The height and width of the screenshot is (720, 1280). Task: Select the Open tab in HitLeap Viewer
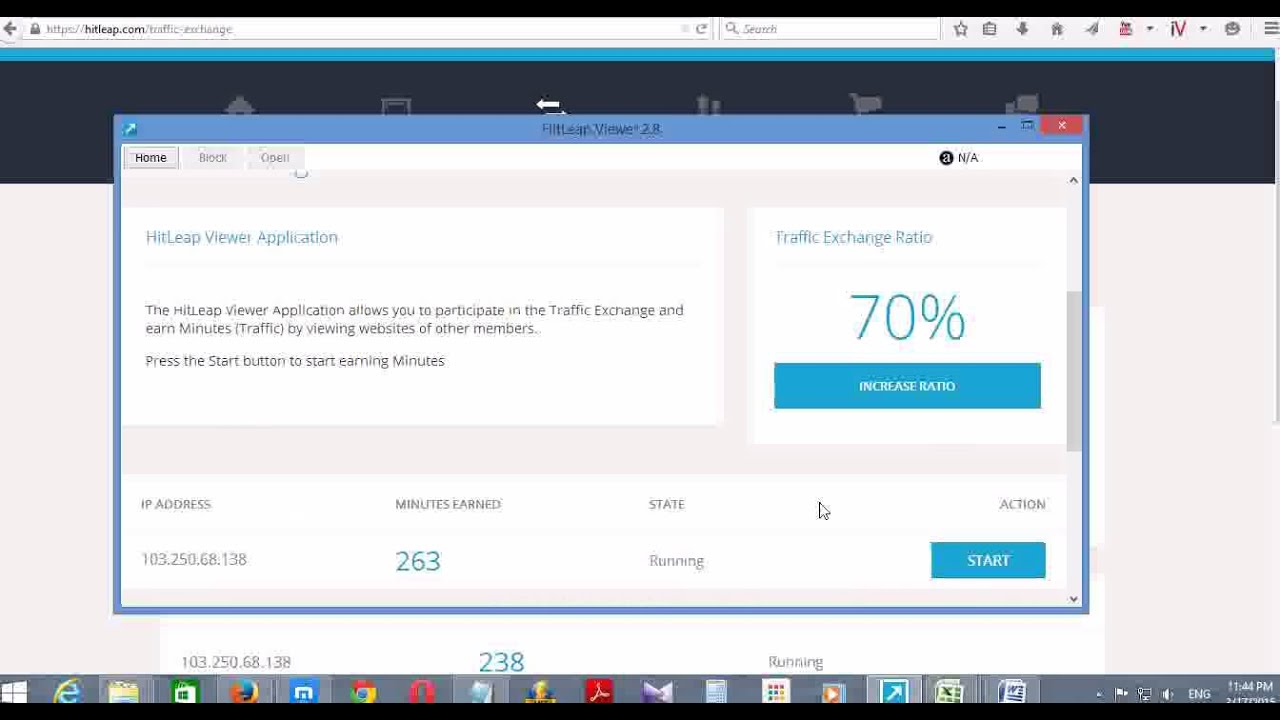(275, 157)
